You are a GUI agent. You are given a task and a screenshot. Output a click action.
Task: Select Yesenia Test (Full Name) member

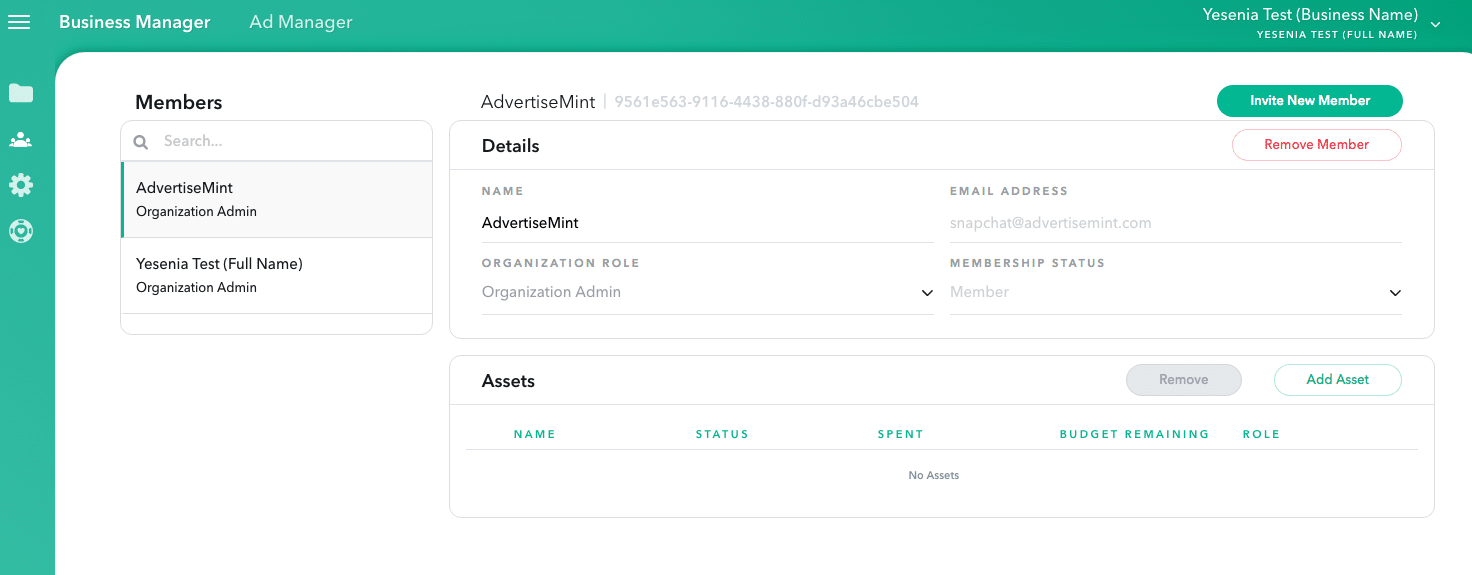click(277, 275)
